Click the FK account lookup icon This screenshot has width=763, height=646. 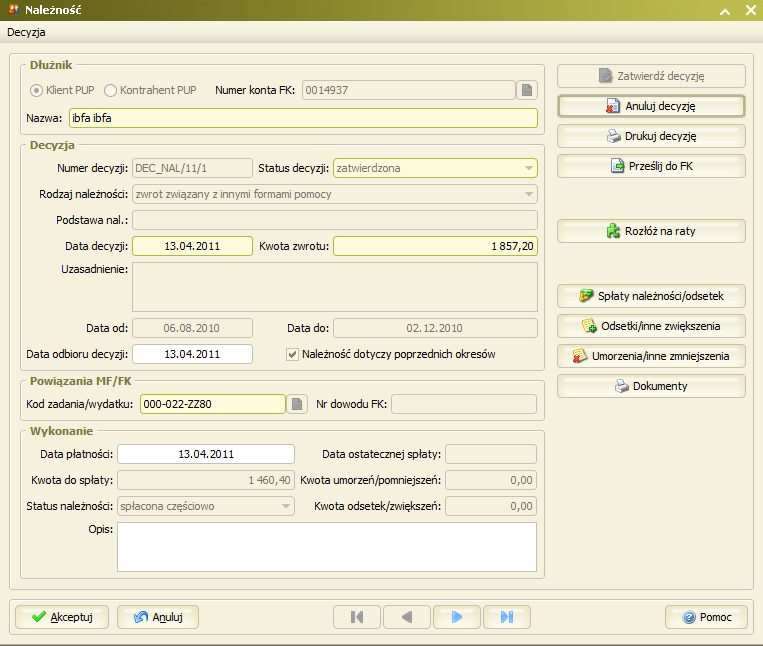[527, 90]
